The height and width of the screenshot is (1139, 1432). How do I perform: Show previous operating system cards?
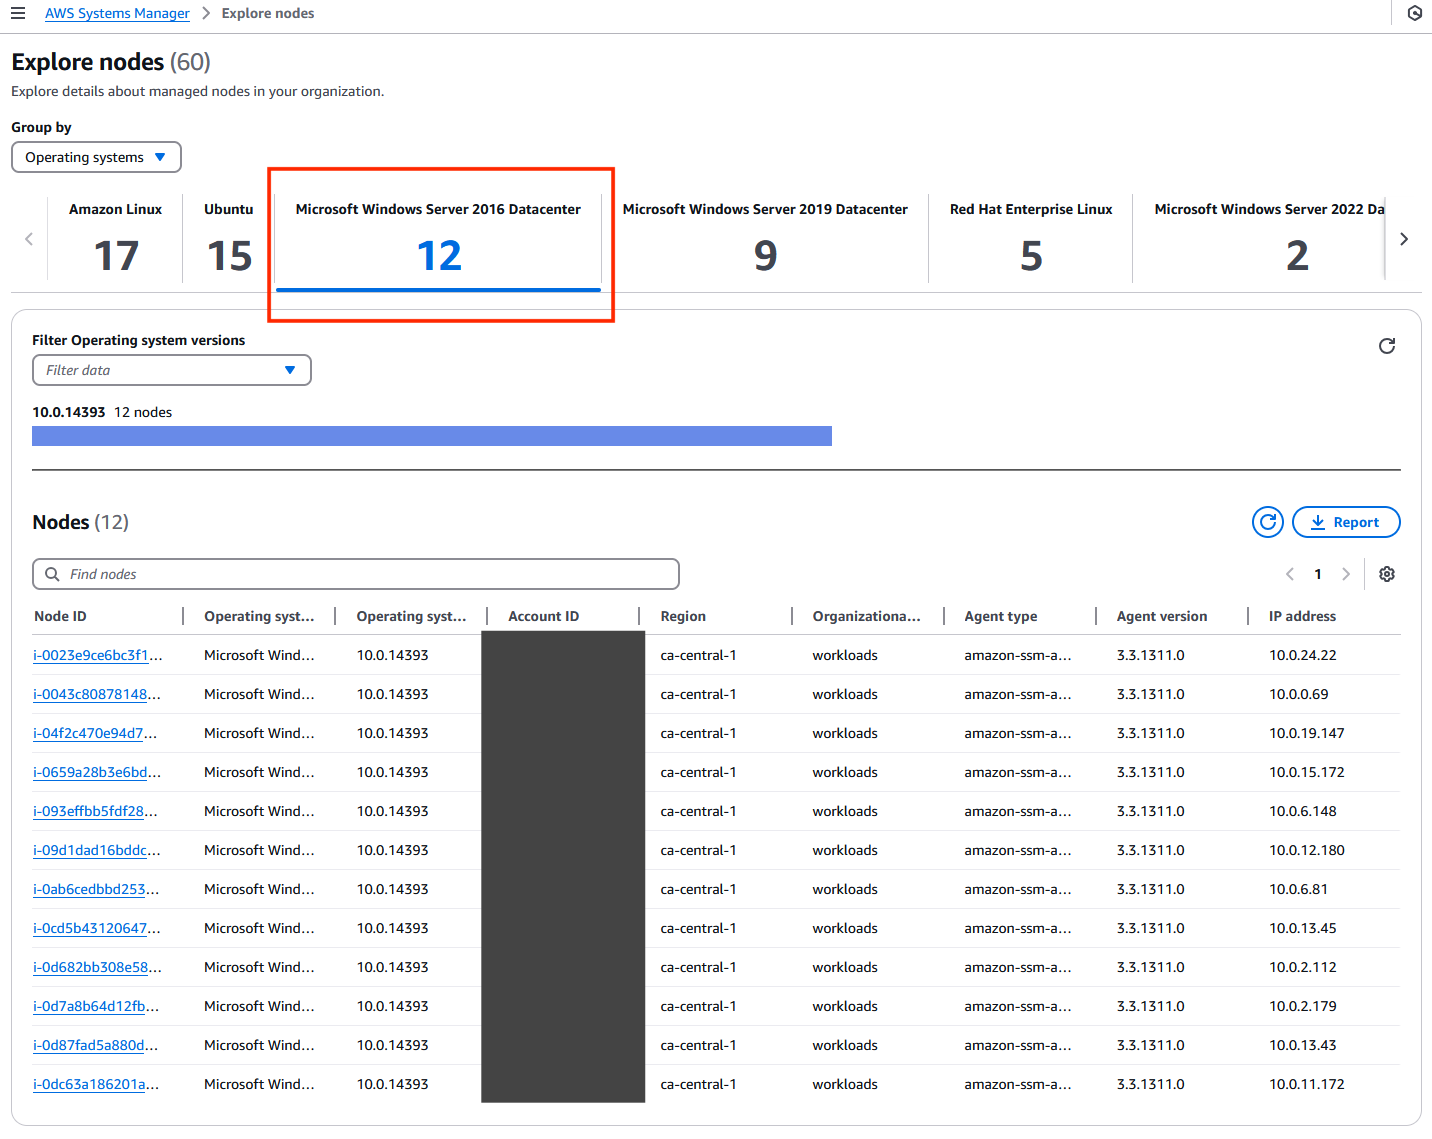pyautogui.click(x=29, y=239)
